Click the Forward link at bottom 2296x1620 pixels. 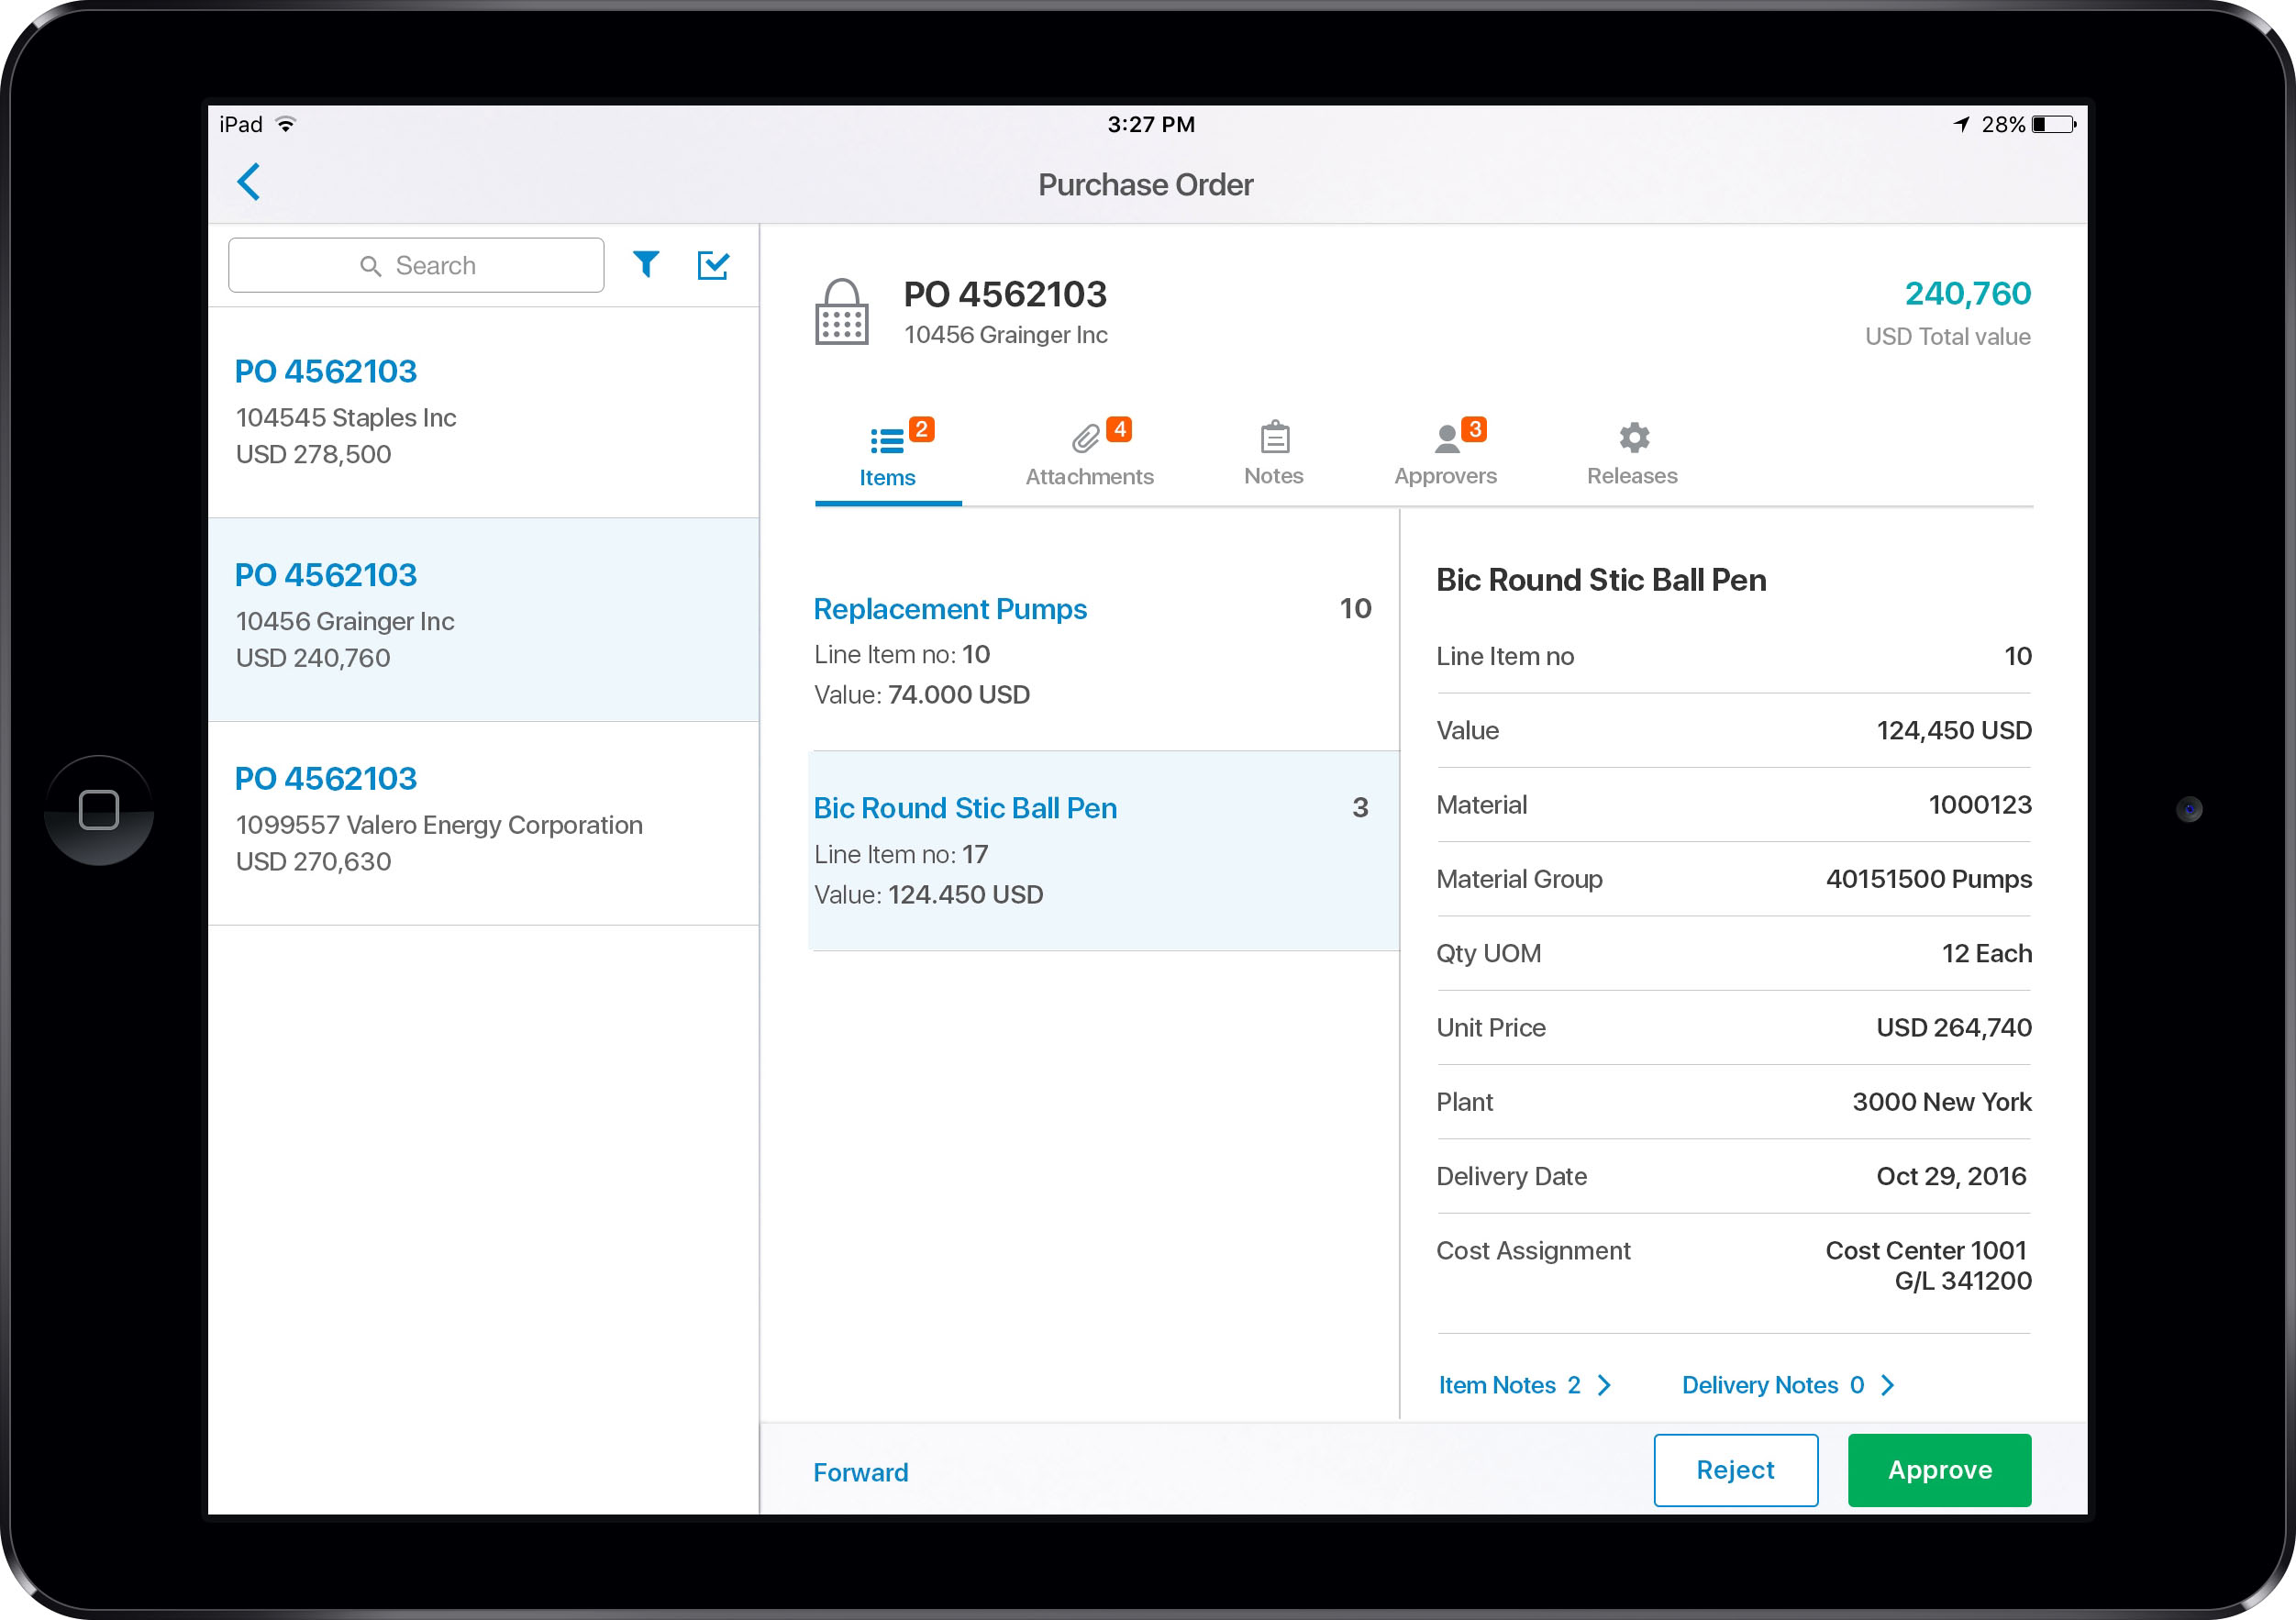(x=860, y=1470)
